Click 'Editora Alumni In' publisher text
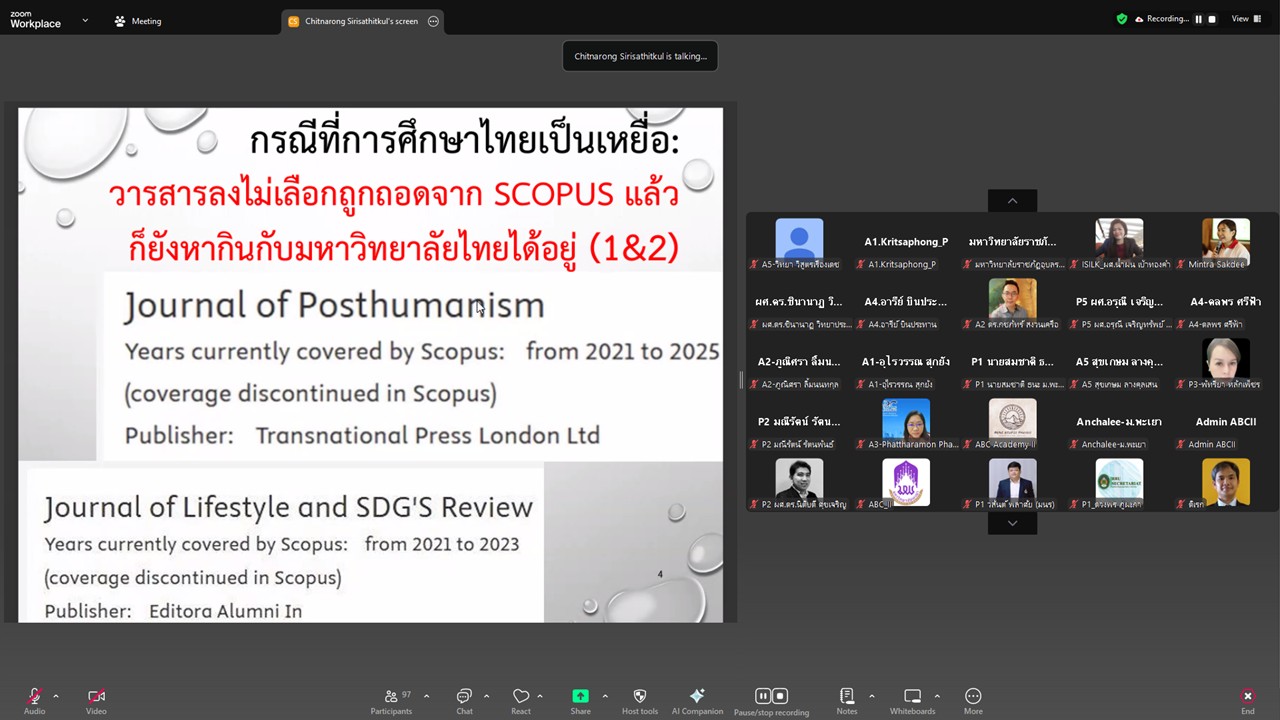1280x720 pixels. 225,611
